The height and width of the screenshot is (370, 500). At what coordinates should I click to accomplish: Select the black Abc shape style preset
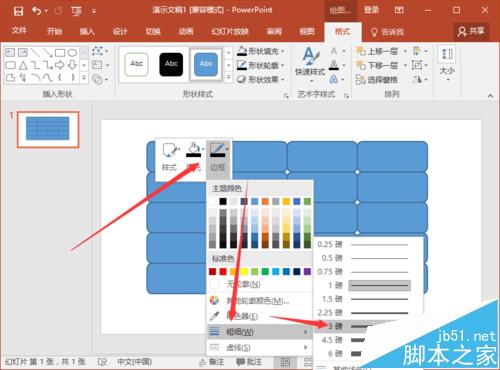tap(171, 64)
